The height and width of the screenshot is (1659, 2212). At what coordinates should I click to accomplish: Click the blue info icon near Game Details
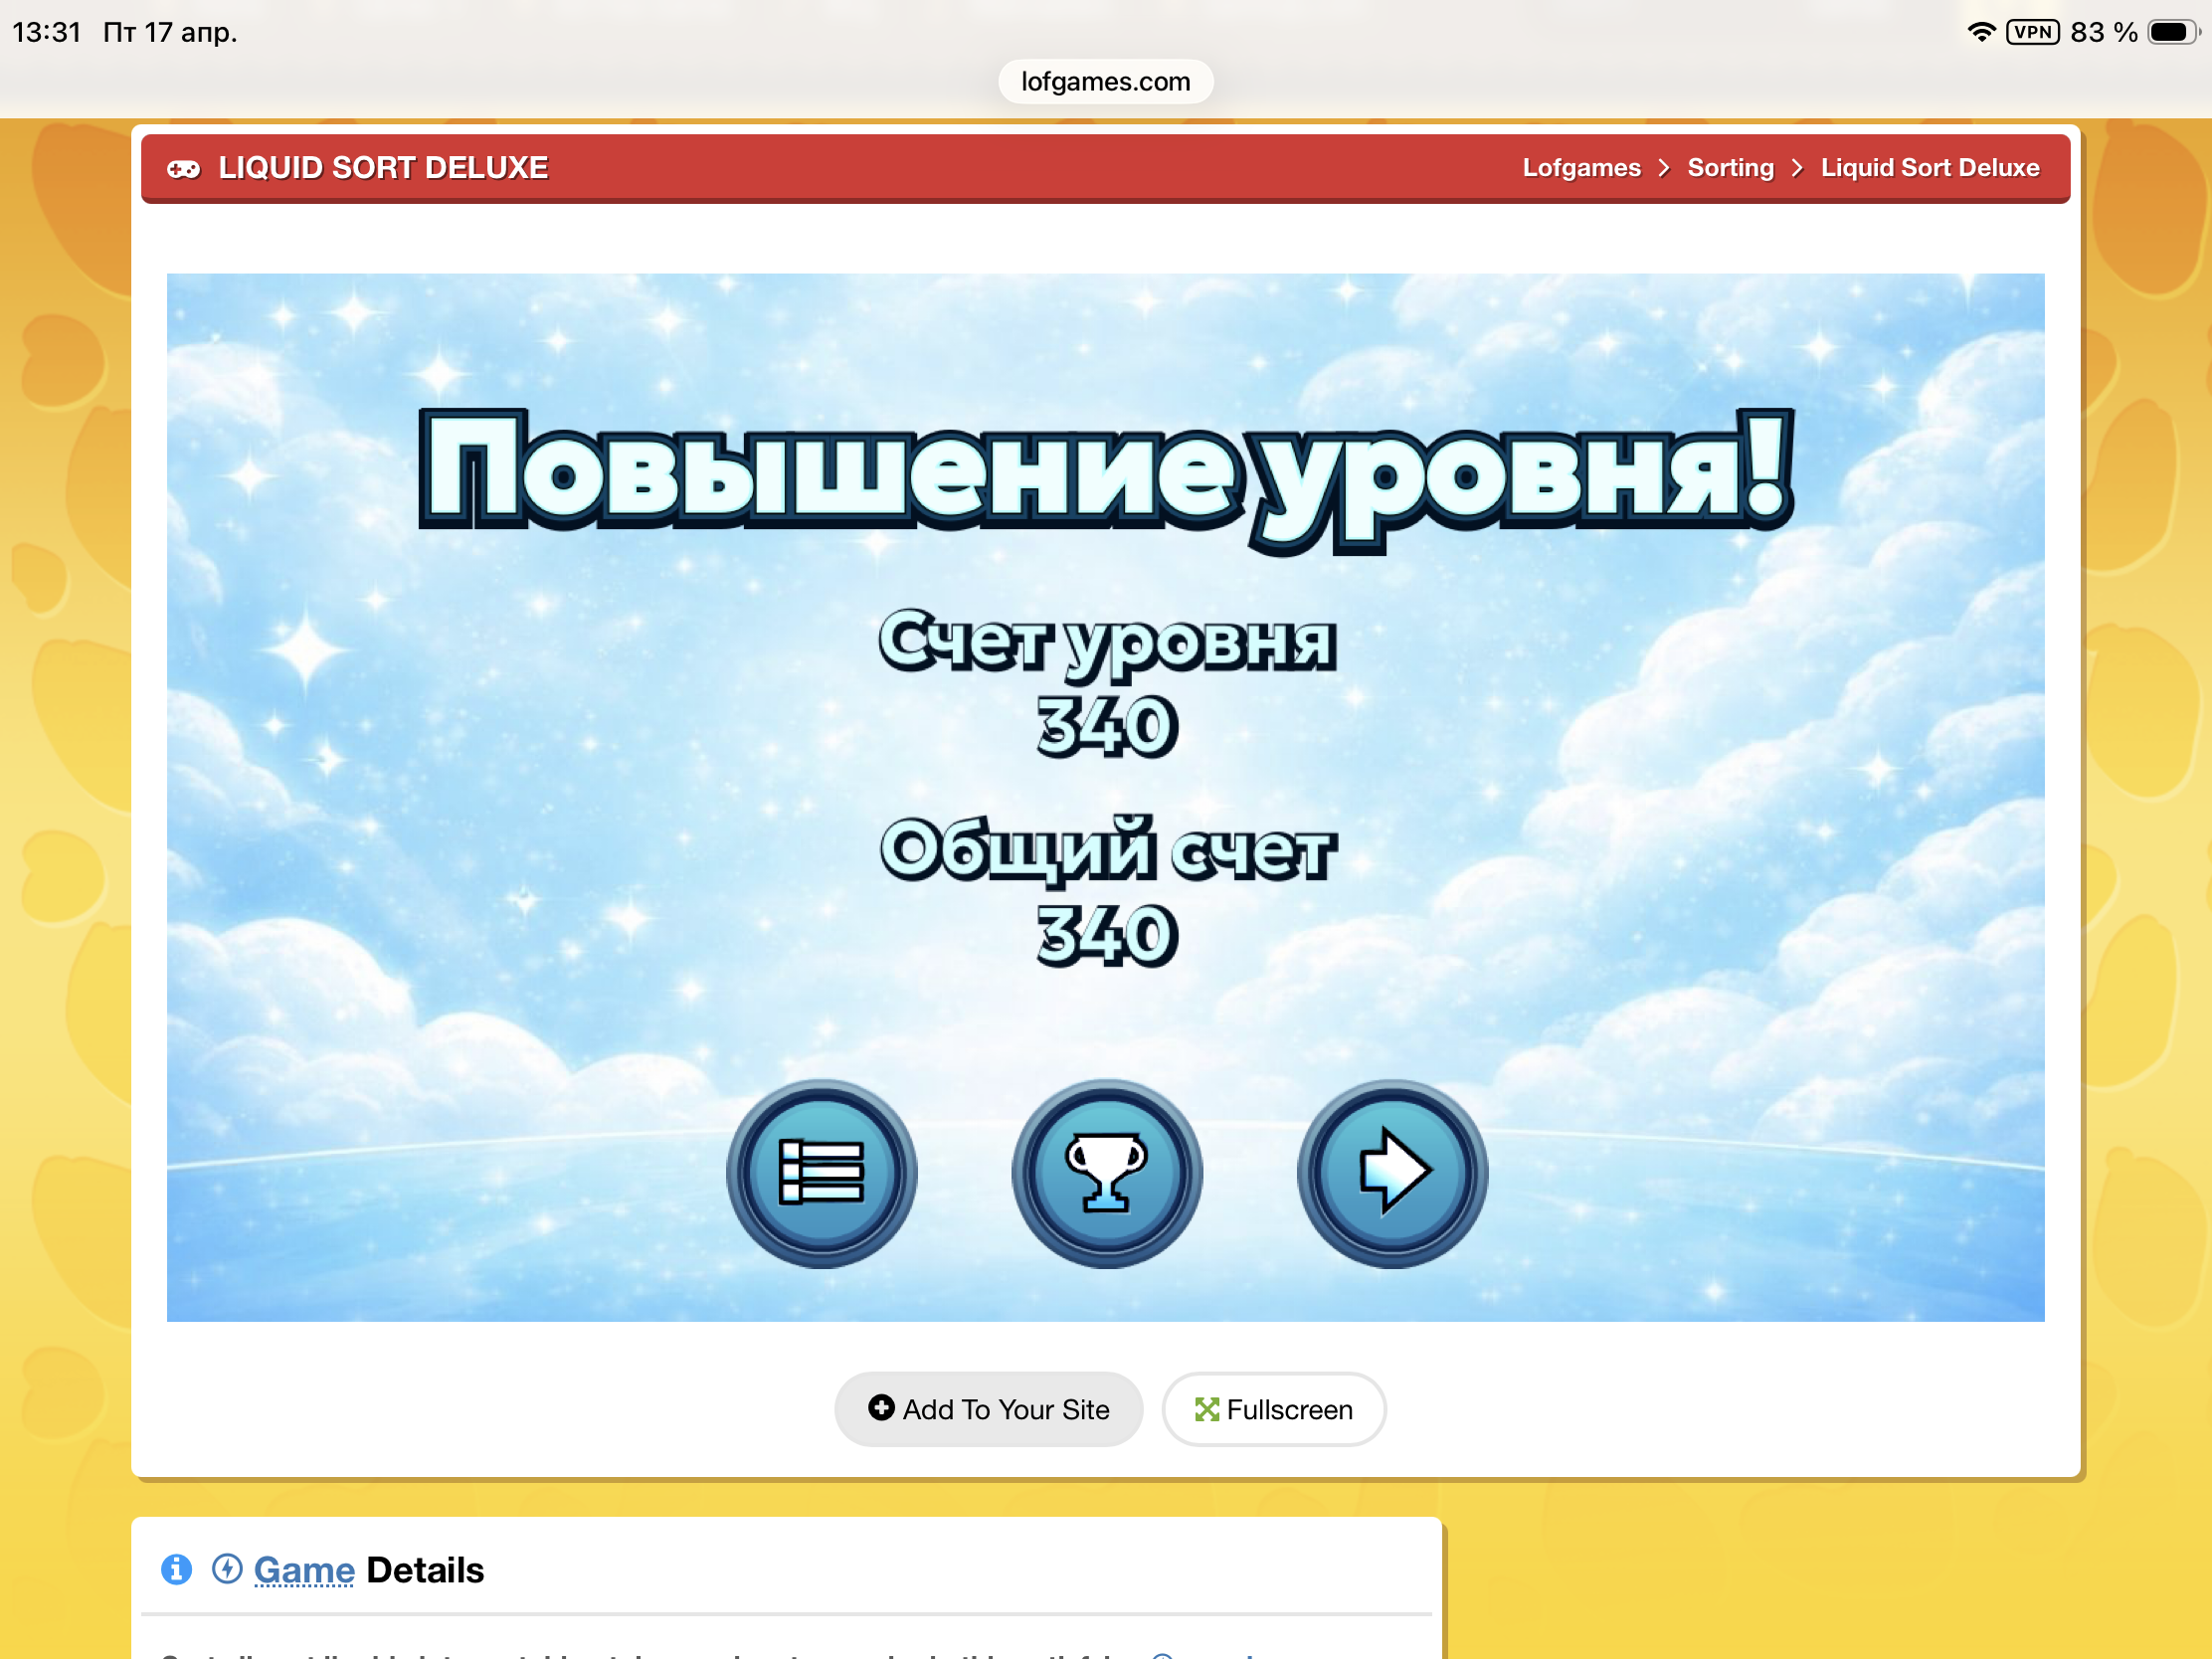click(x=177, y=1569)
